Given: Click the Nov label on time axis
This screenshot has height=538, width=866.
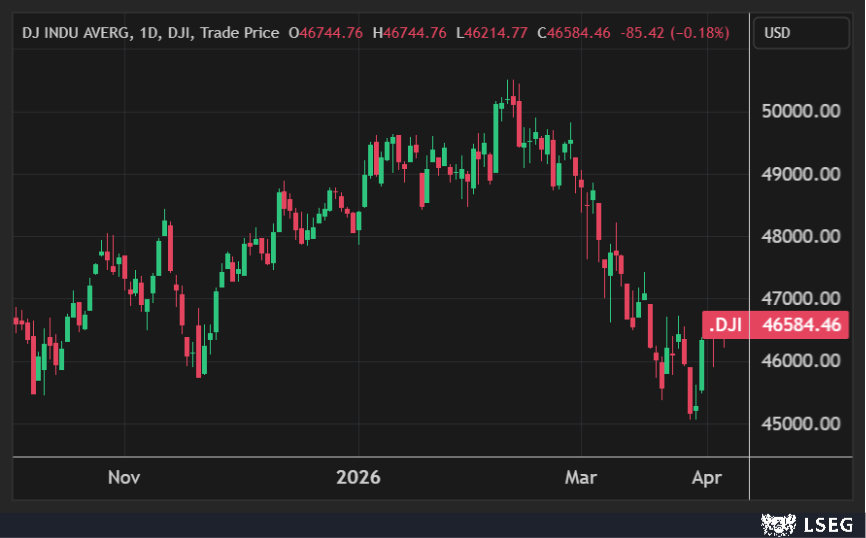Looking at the screenshot, I should coord(124,477).
